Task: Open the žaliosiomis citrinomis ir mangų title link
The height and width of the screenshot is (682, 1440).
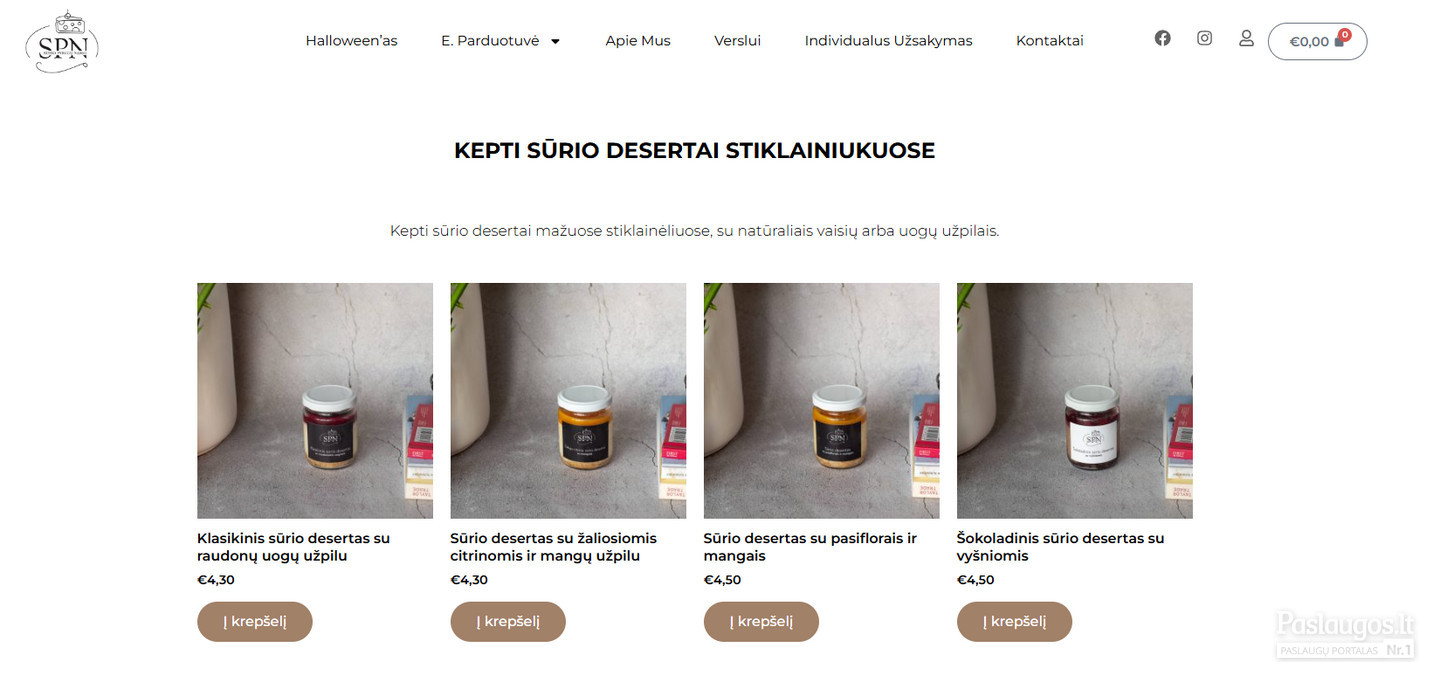Action: click(554, 547)
